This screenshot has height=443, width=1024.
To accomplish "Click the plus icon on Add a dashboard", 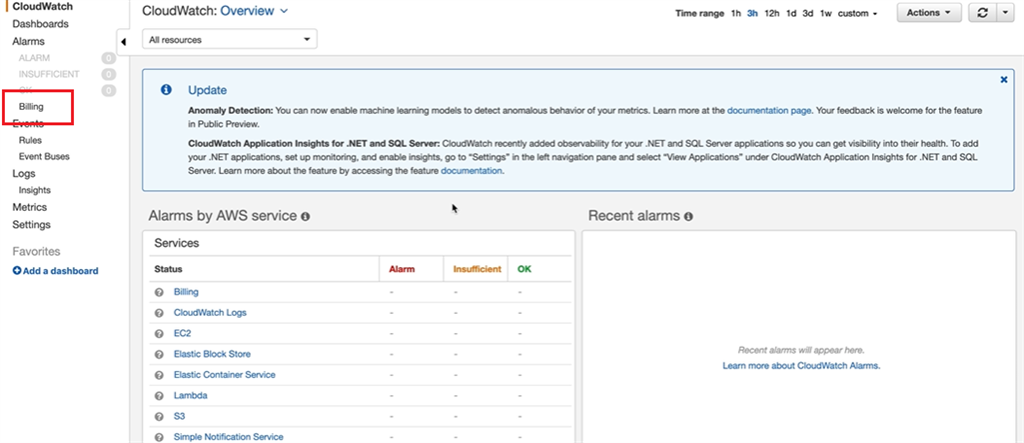I will pyautogui.click(x=17, y=271).
